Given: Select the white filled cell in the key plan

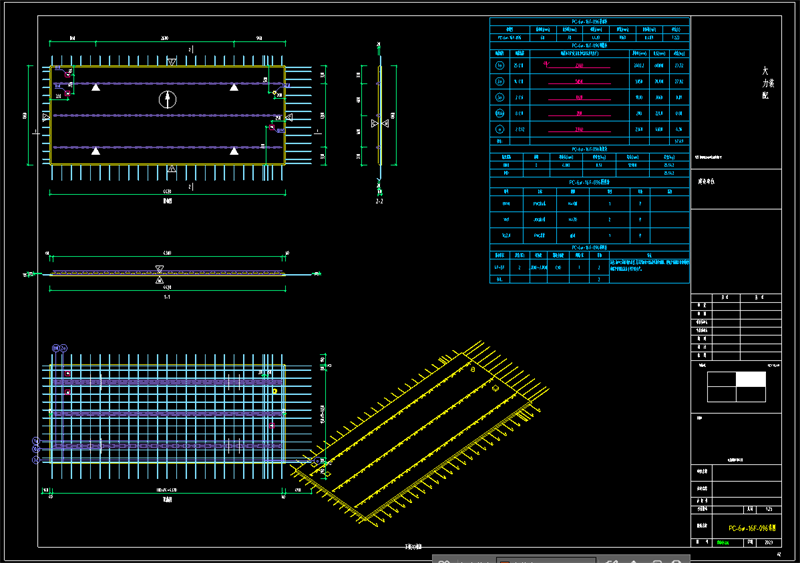Looking at the screenshot, I should point(751,379).
